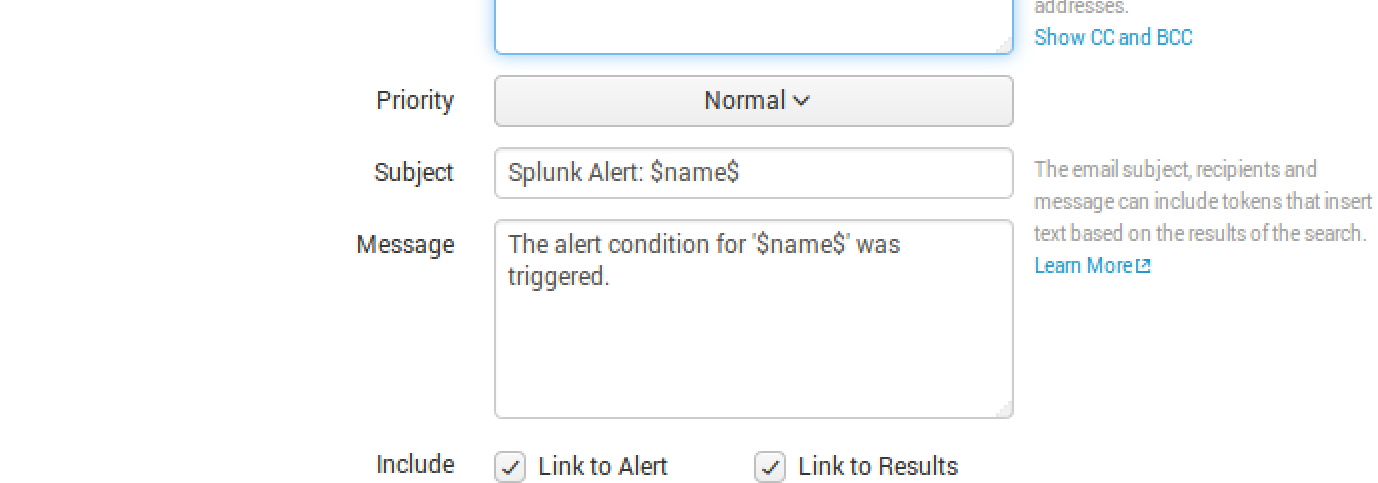
Task: Click the Priority field label
Action: 415,101
